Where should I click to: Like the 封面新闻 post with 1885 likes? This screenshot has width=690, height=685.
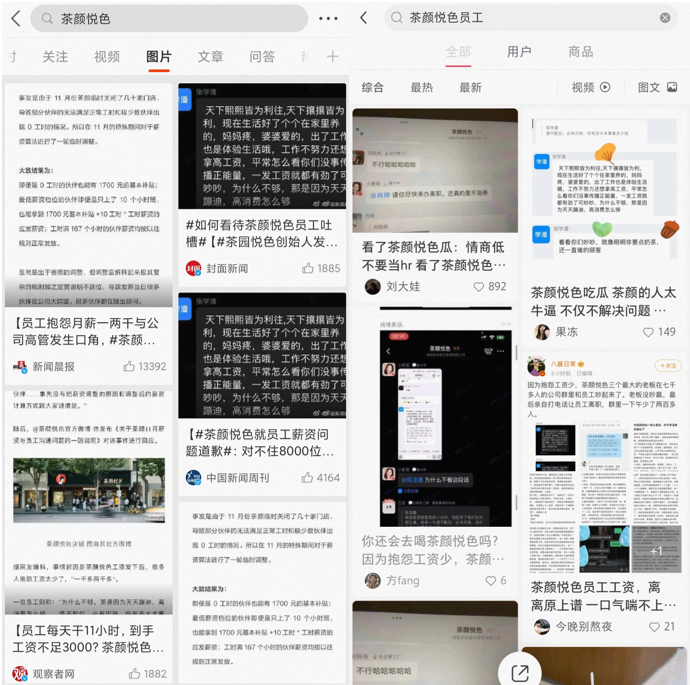point(308,268)
